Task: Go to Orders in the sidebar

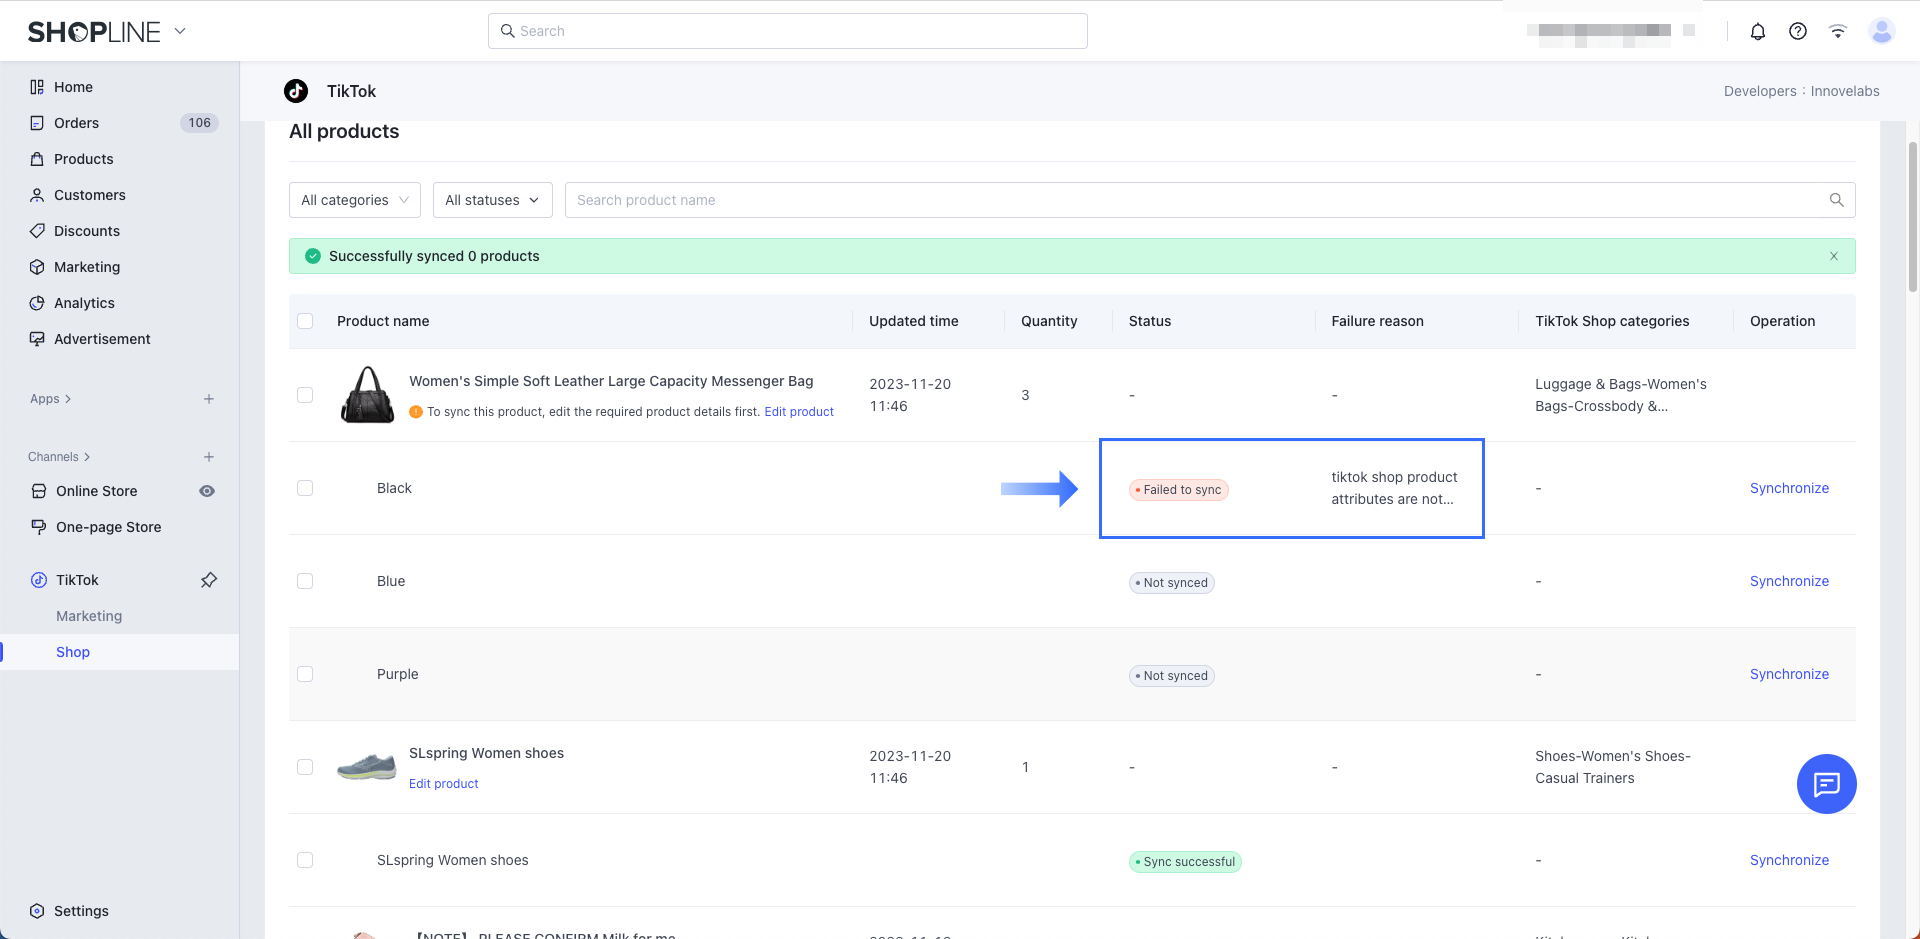Action: [x=76, y=123]
